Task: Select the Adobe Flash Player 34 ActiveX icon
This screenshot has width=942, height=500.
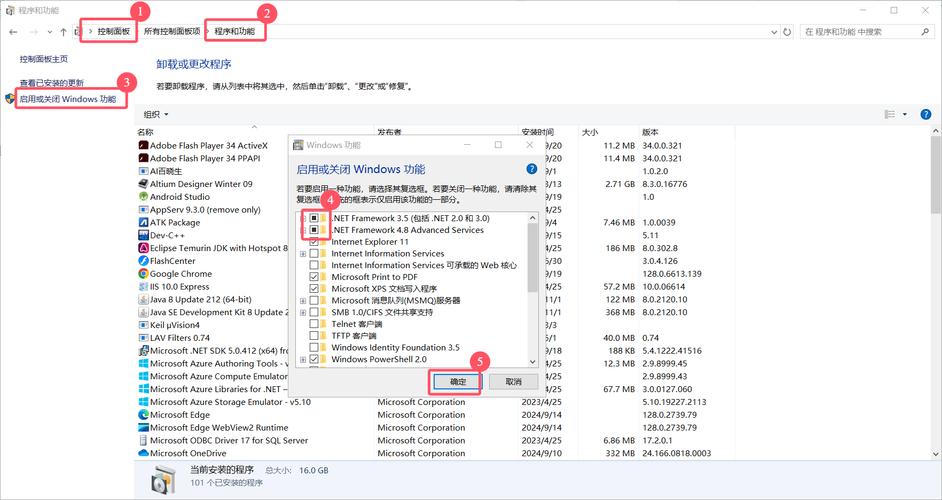Action: (x=143, y=145)
